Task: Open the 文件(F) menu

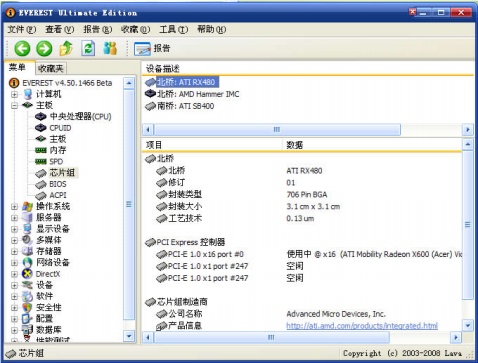Action: coord(22,30)
